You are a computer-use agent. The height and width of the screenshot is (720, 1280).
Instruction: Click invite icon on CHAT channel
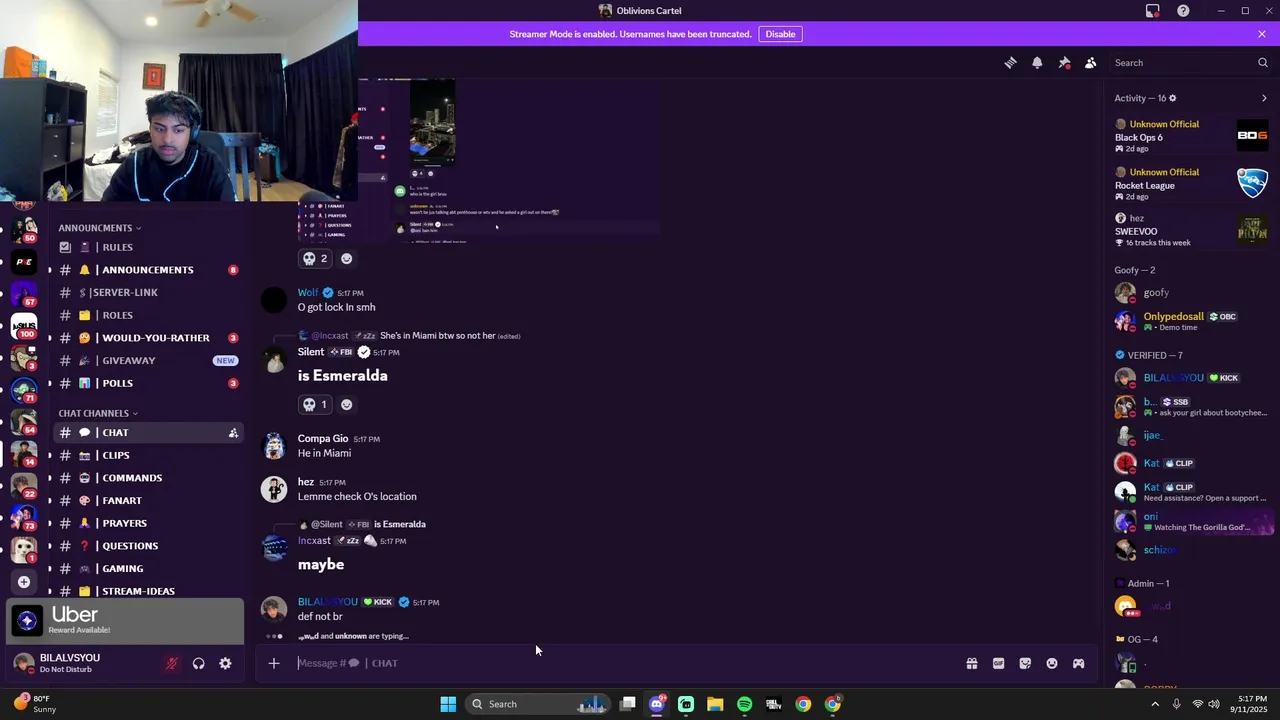tap(233, 433)
